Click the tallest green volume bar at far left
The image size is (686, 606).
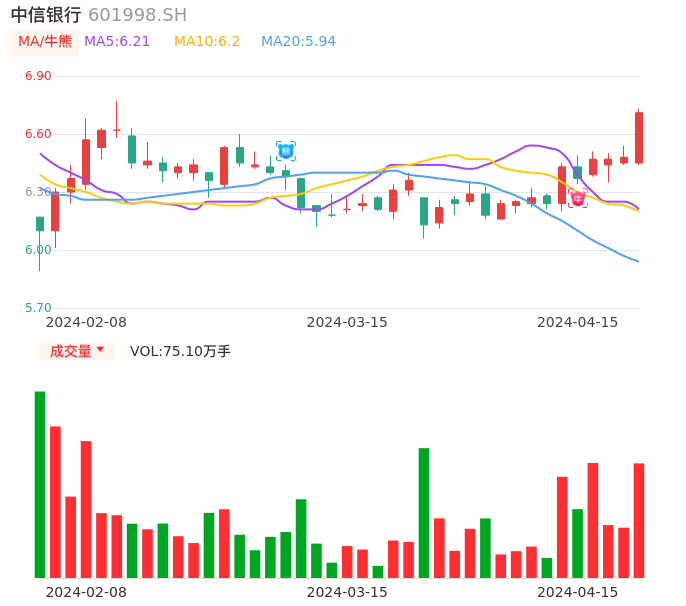coord(40,484)
